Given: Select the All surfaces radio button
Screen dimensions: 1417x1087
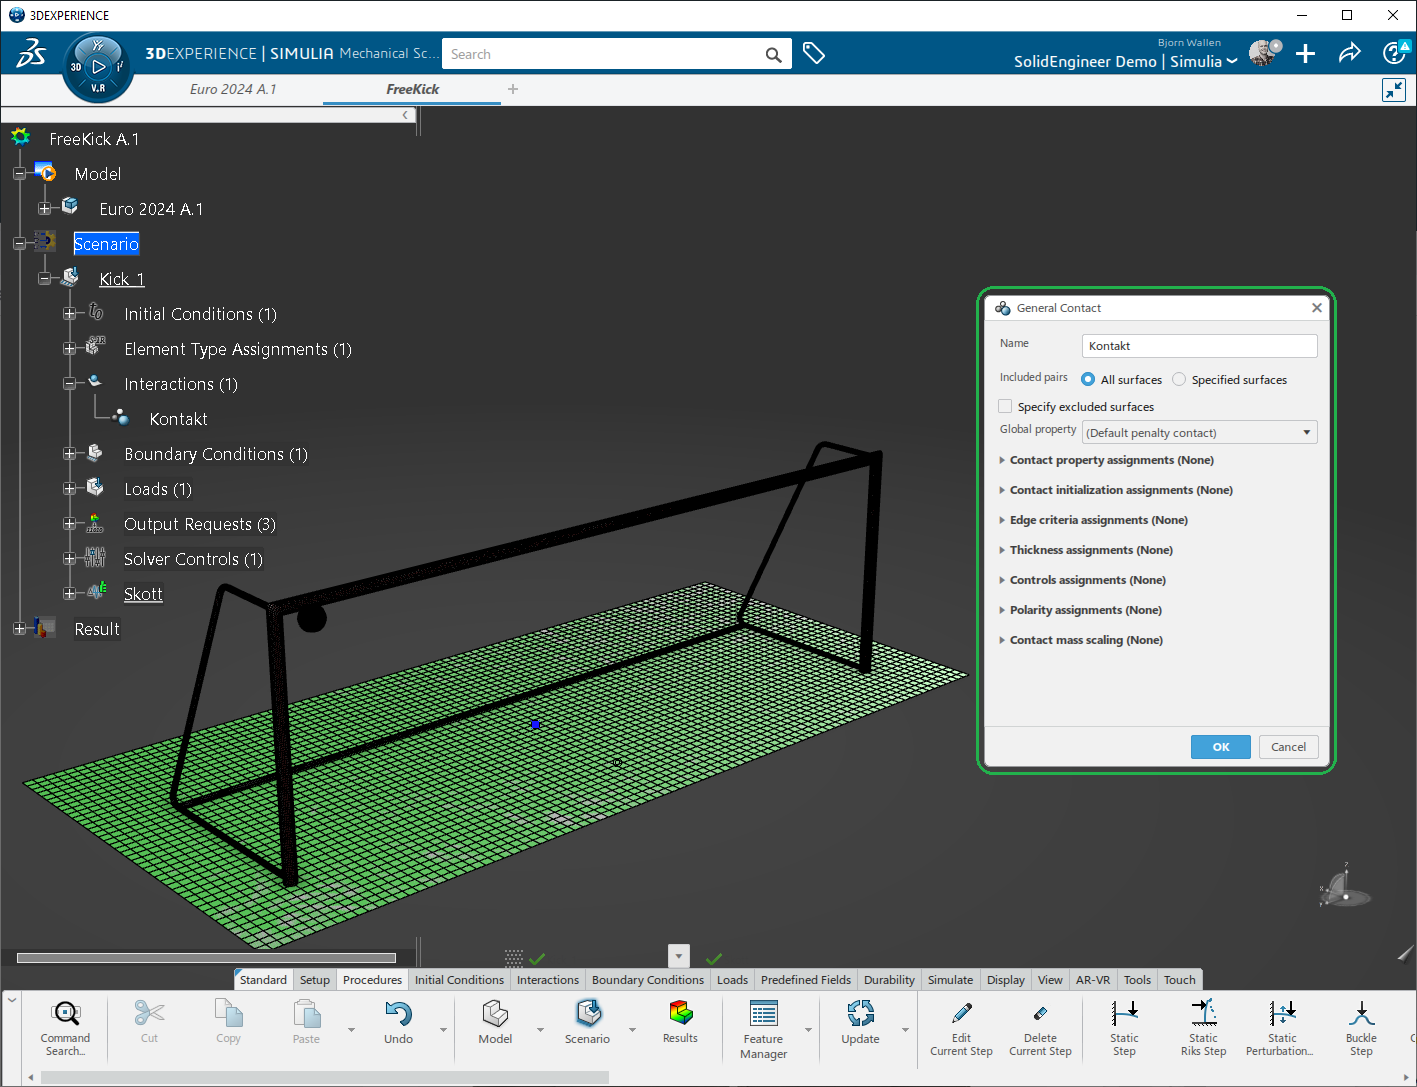Looking at the screenshot, I should 1088,380.
